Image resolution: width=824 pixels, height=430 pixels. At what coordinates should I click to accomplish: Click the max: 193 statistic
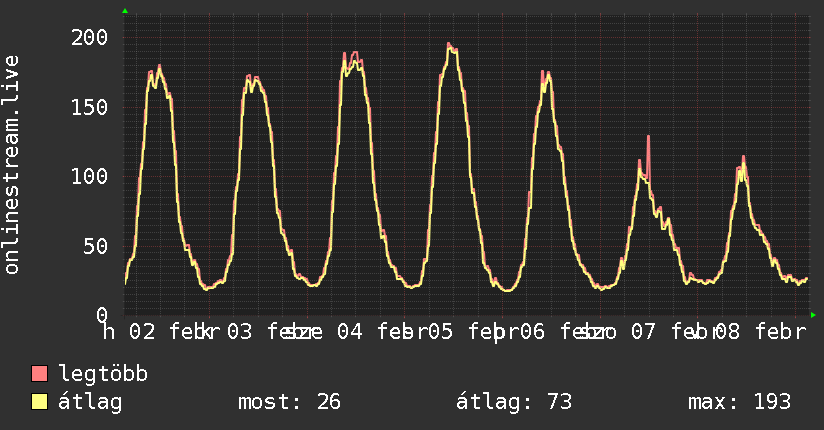pyautogui.click(x=739, y=402)
